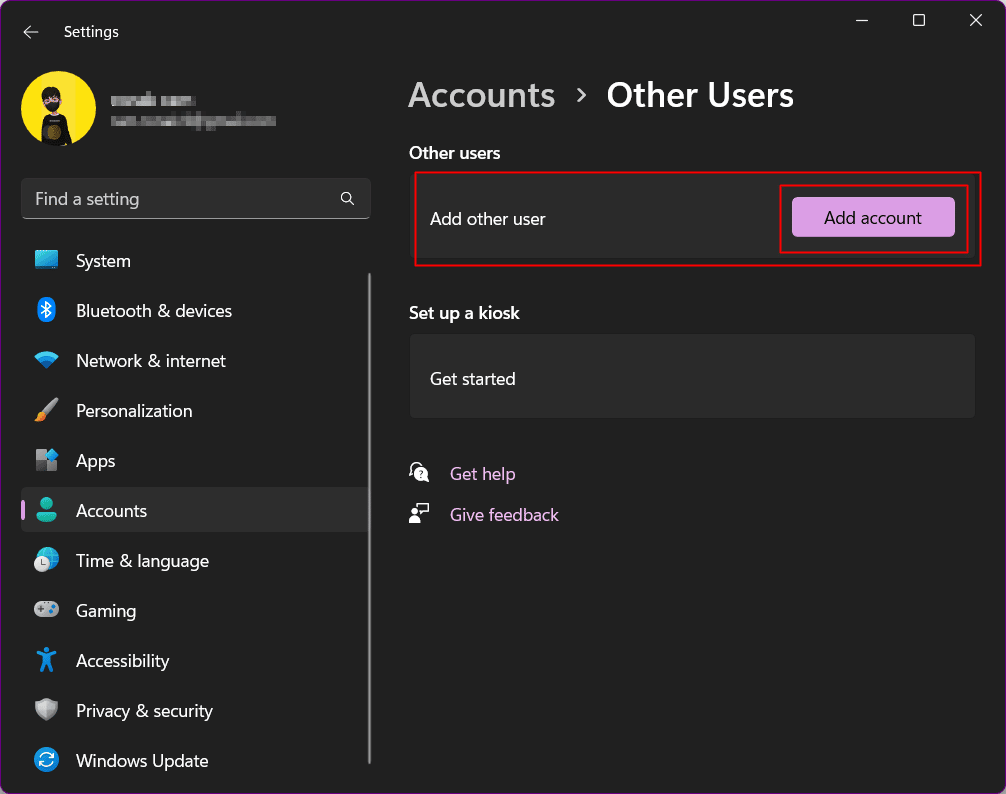Click the Accounts breadcrumb link
The width and height of the screenshot is (1006, 794).
[x=481, y=96]
